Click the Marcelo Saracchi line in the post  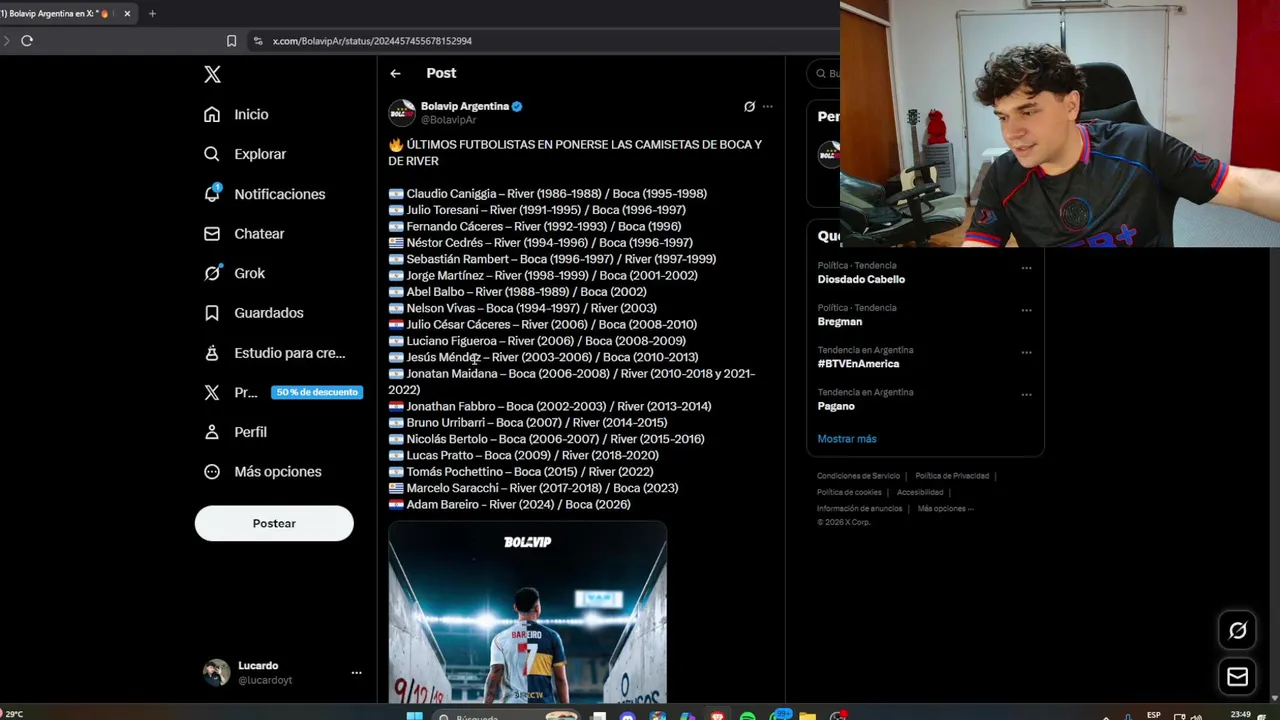[x=534, y=488]
